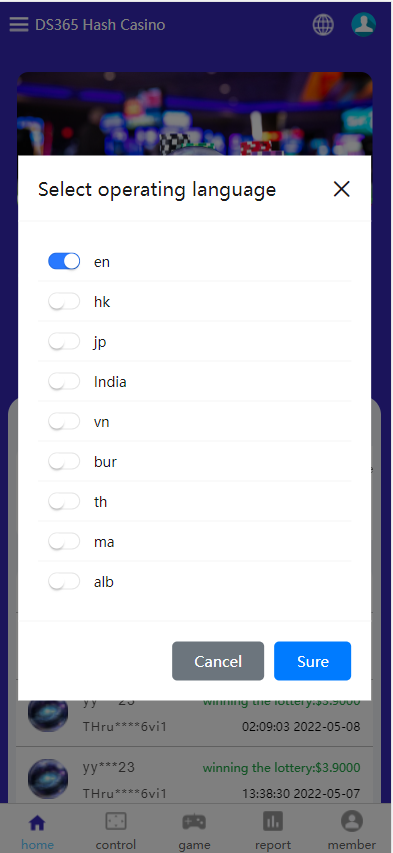Turn on the bur language switch
Screen dimensions: 393x853
click(64, 462)
